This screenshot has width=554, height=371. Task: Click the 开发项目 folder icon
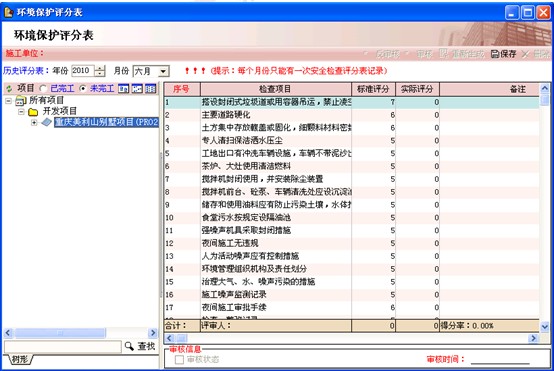coord(33,112)
